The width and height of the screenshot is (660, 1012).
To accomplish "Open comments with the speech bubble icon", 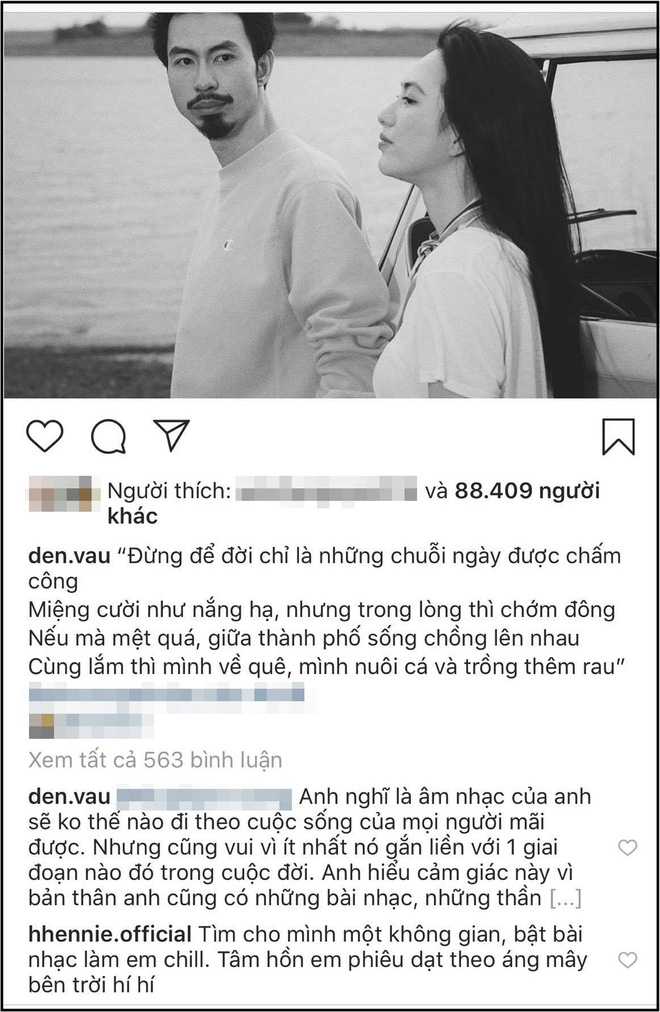I will point(108,437).
